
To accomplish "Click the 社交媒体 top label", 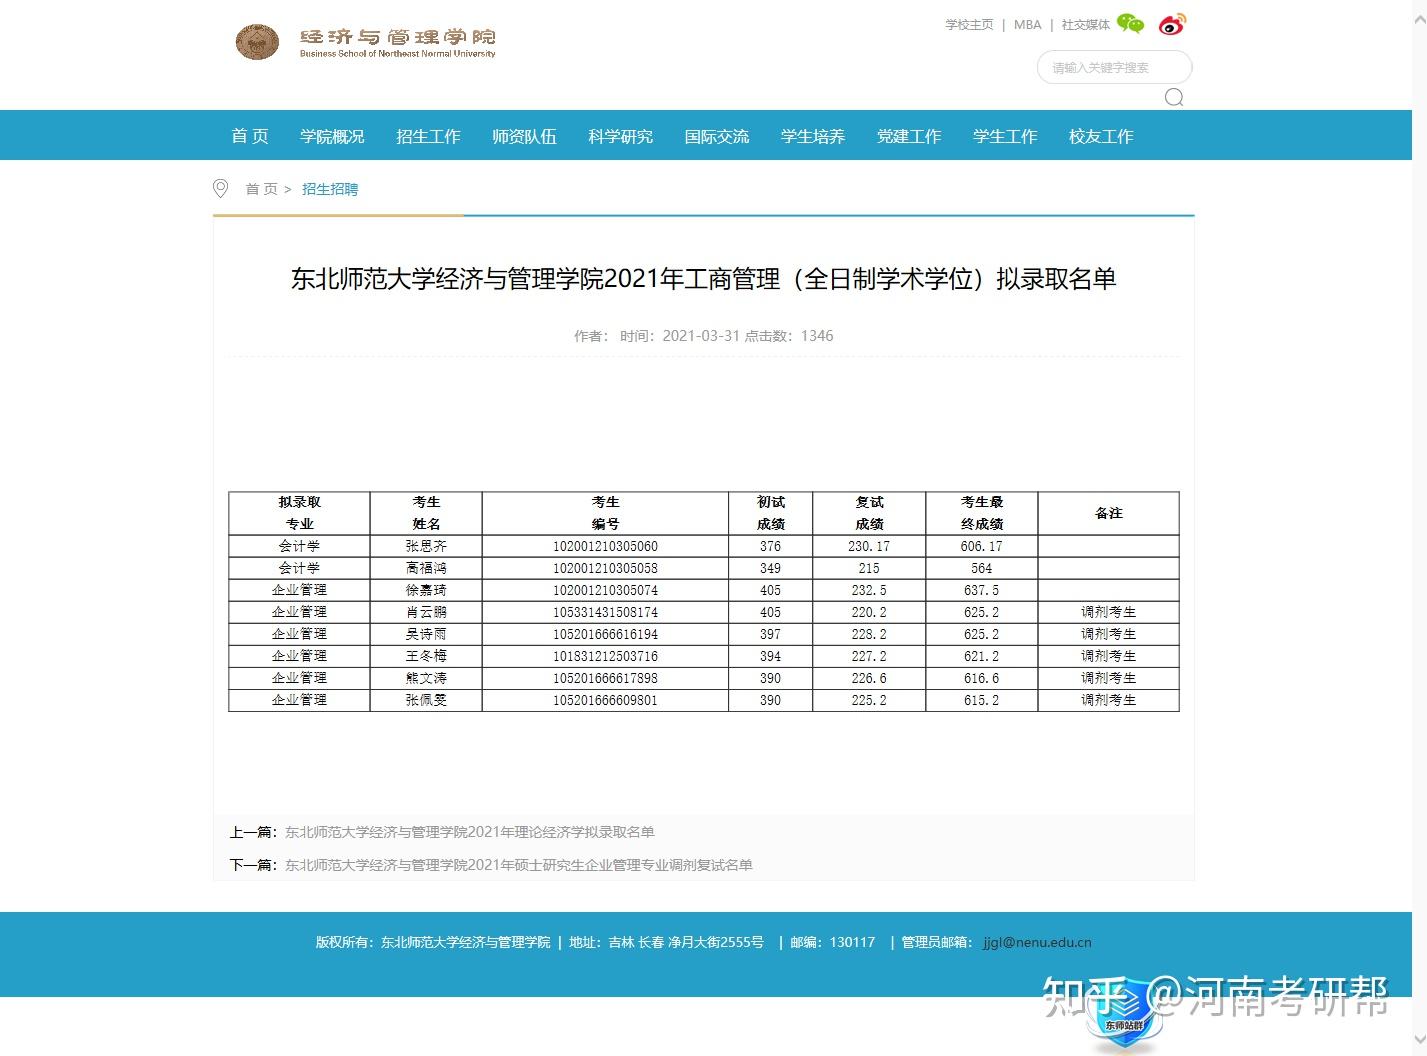I will (1086, 25).
